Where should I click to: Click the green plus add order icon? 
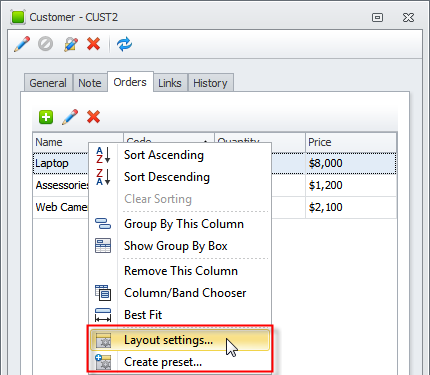coord(46,117)
